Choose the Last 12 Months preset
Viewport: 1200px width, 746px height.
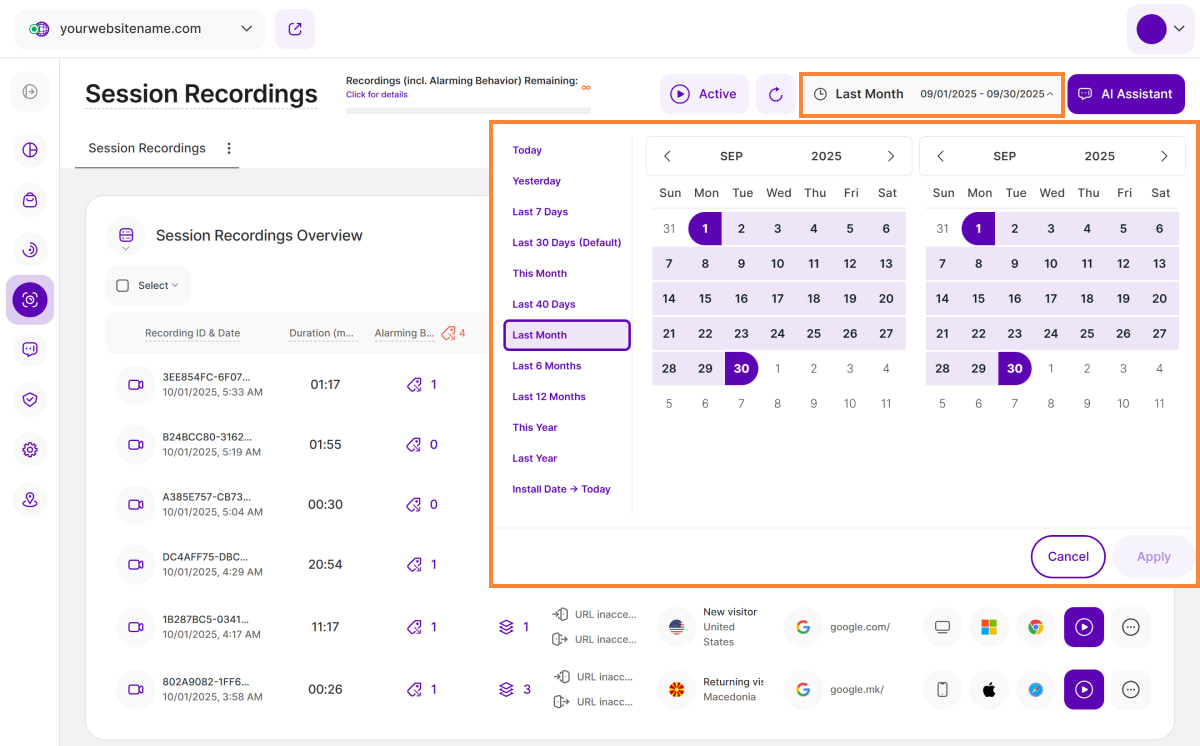pos(549,397)
